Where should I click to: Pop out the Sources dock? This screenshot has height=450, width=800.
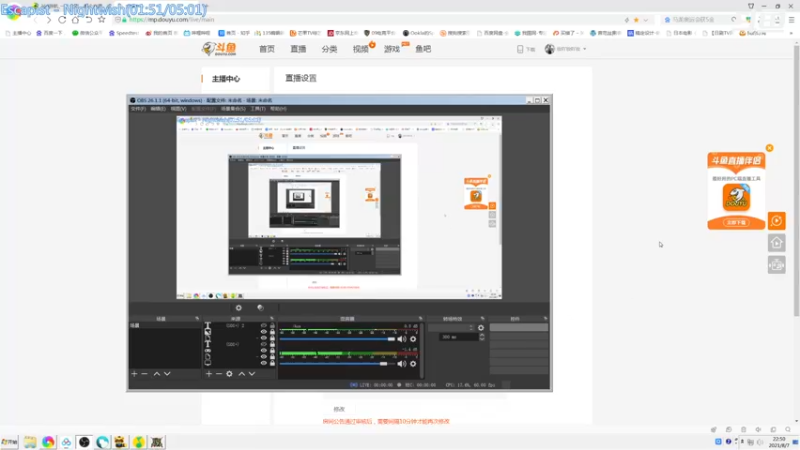(x=271, y=318)
